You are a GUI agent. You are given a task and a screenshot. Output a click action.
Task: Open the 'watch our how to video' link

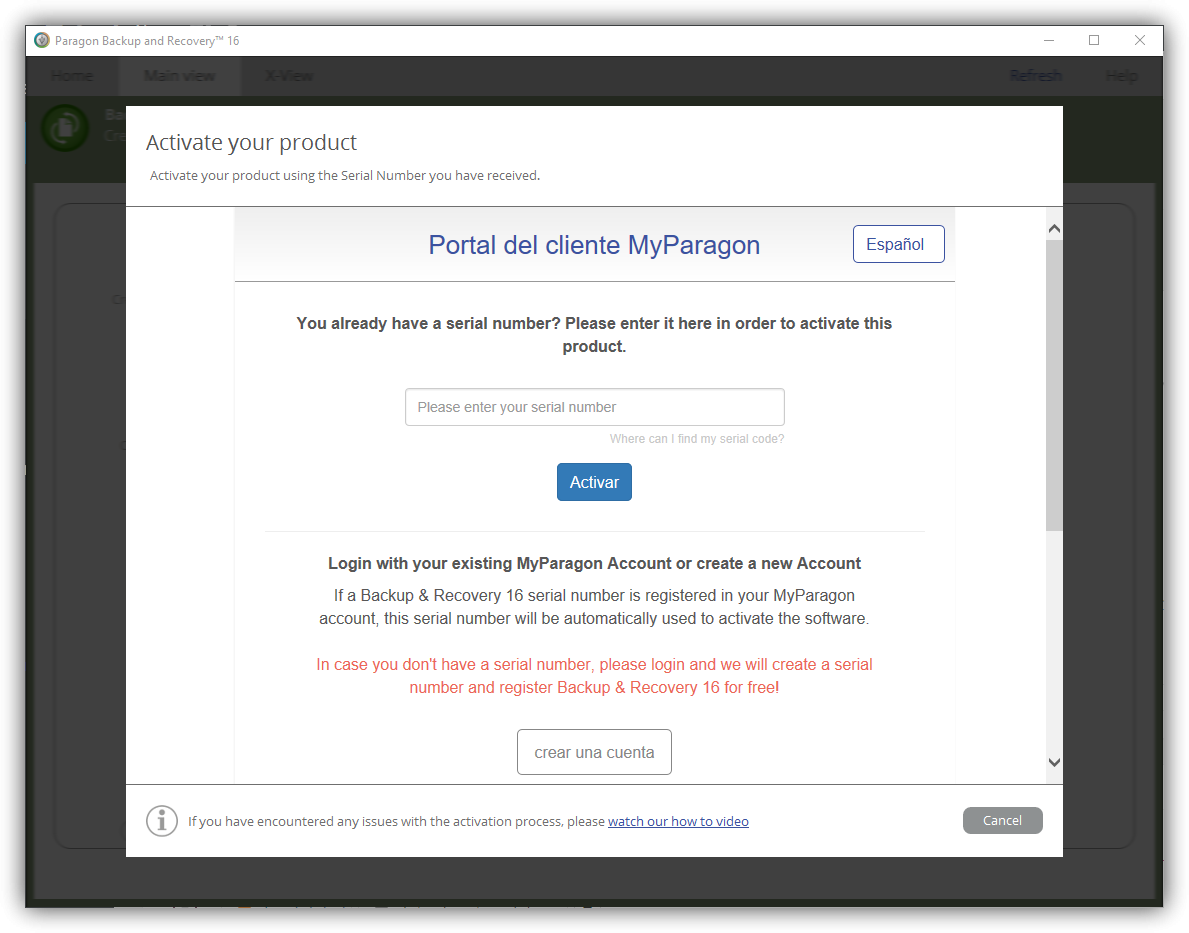coord(678,821)
